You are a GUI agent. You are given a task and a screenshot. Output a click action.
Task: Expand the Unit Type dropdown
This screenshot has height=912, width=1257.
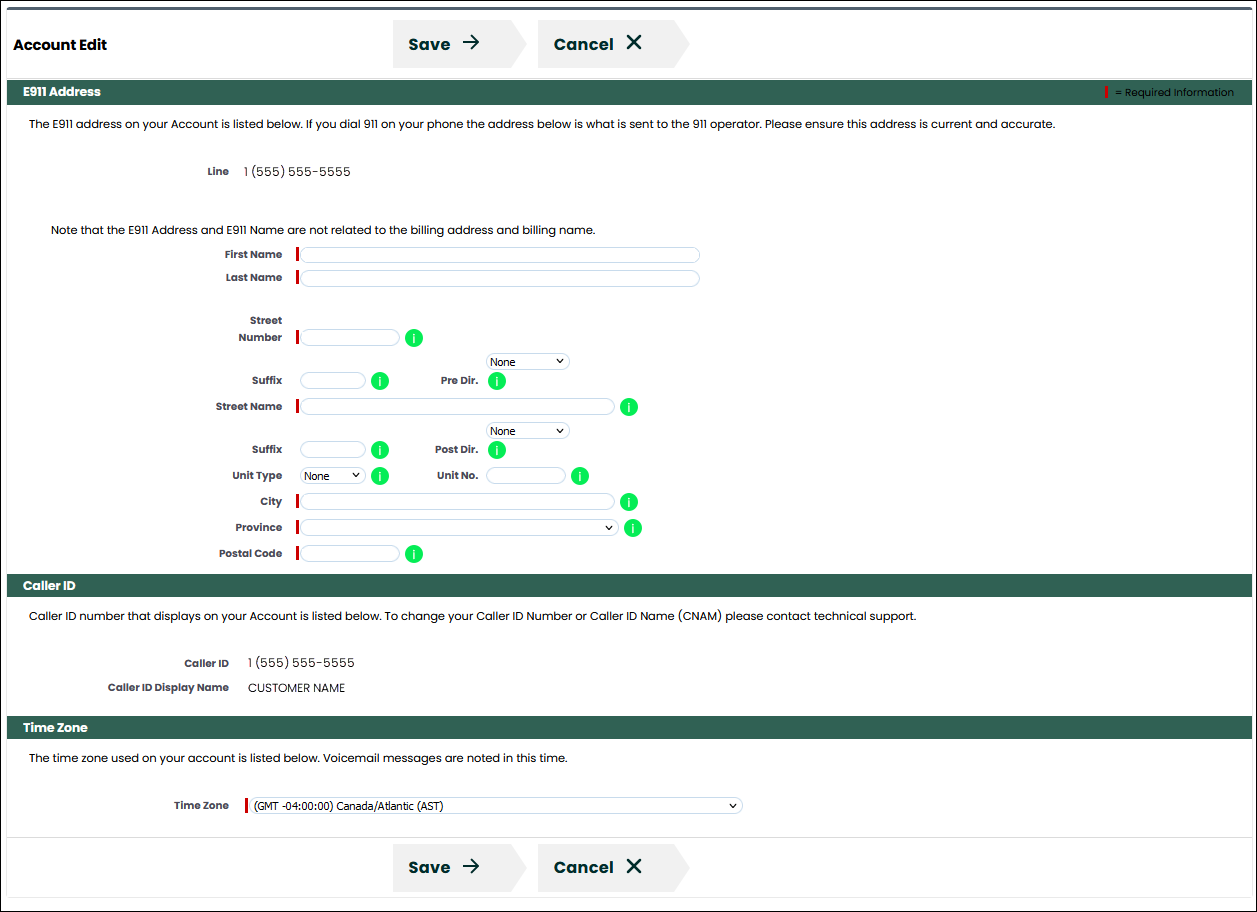[333, 476]
